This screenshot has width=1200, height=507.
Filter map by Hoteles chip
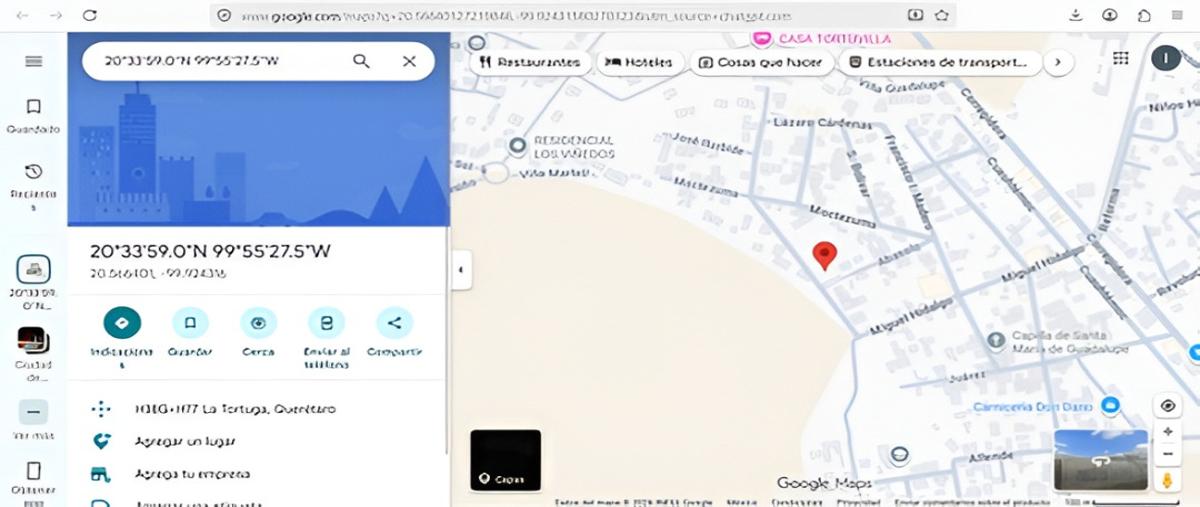[640, 62]
